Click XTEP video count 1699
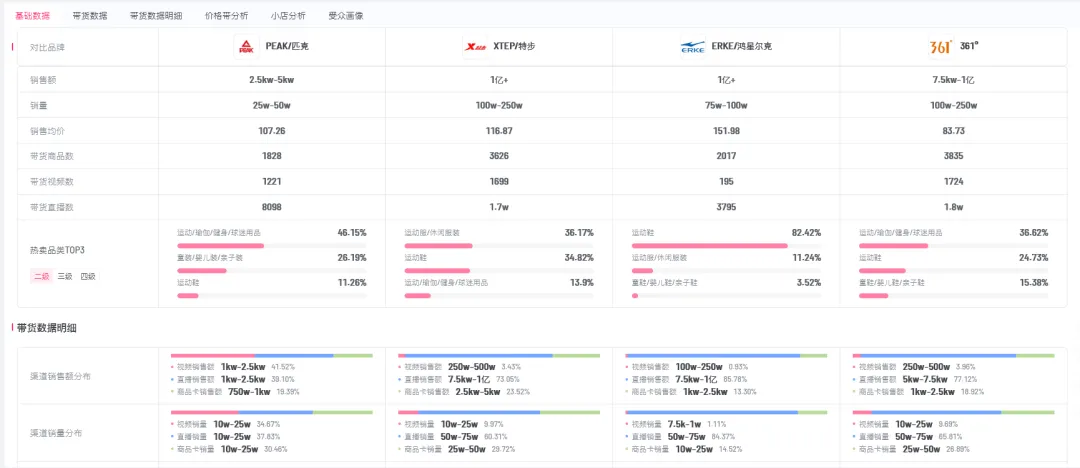The width and height of the screenshot is (1080, 468). pyautogui.click(x=499, y=182)
